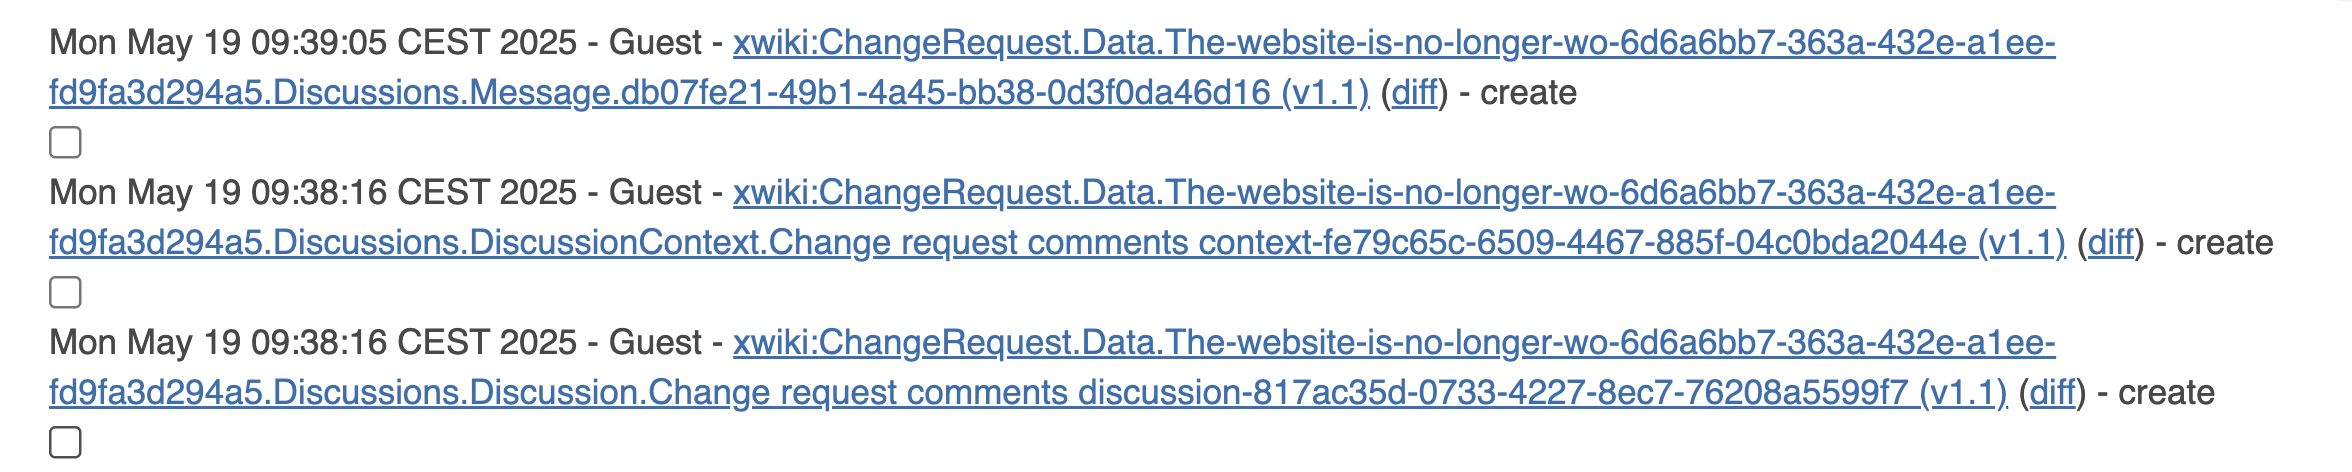Click 'Guest' author in the 09:39:05 entry
Image resolution: width=2352 pixels, height=472 pixels.
point(656,43)
